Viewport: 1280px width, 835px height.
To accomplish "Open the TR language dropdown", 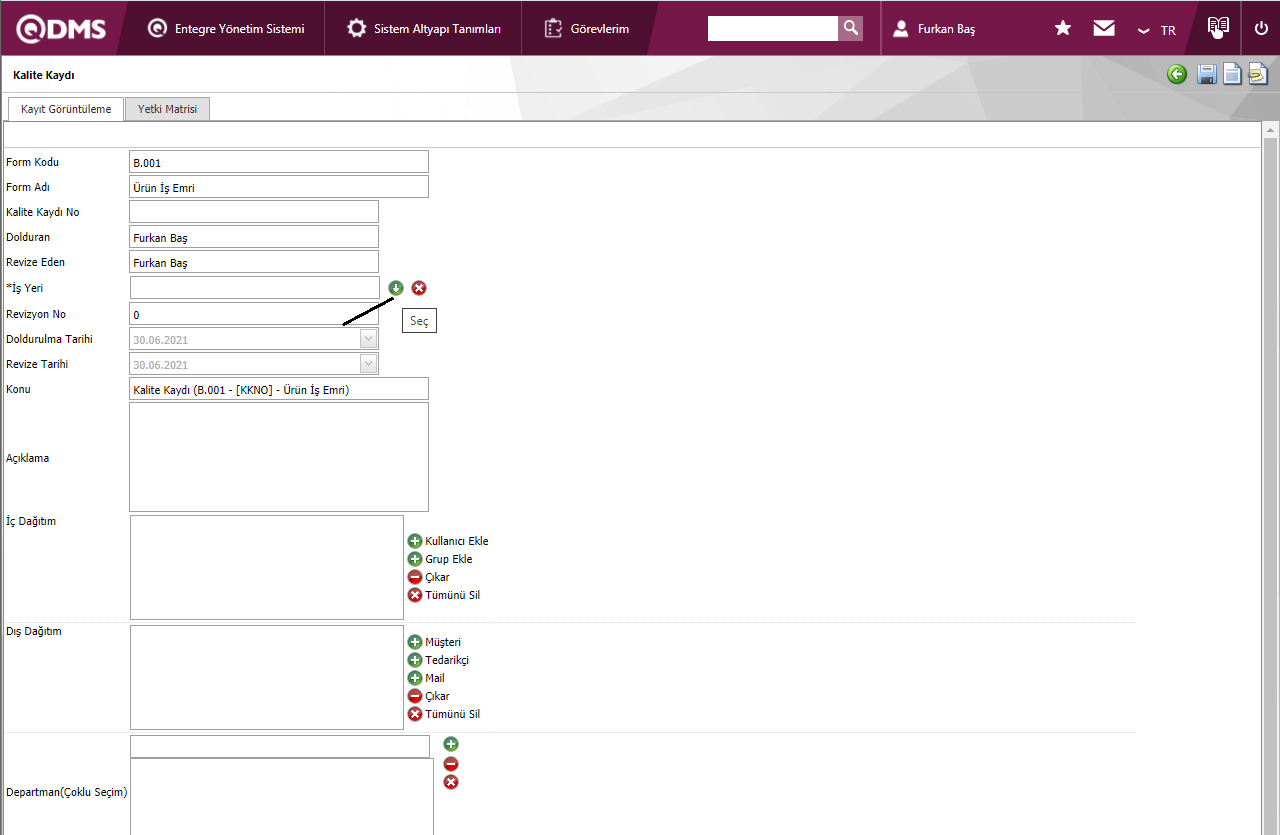I will (x=1157, y=30).
